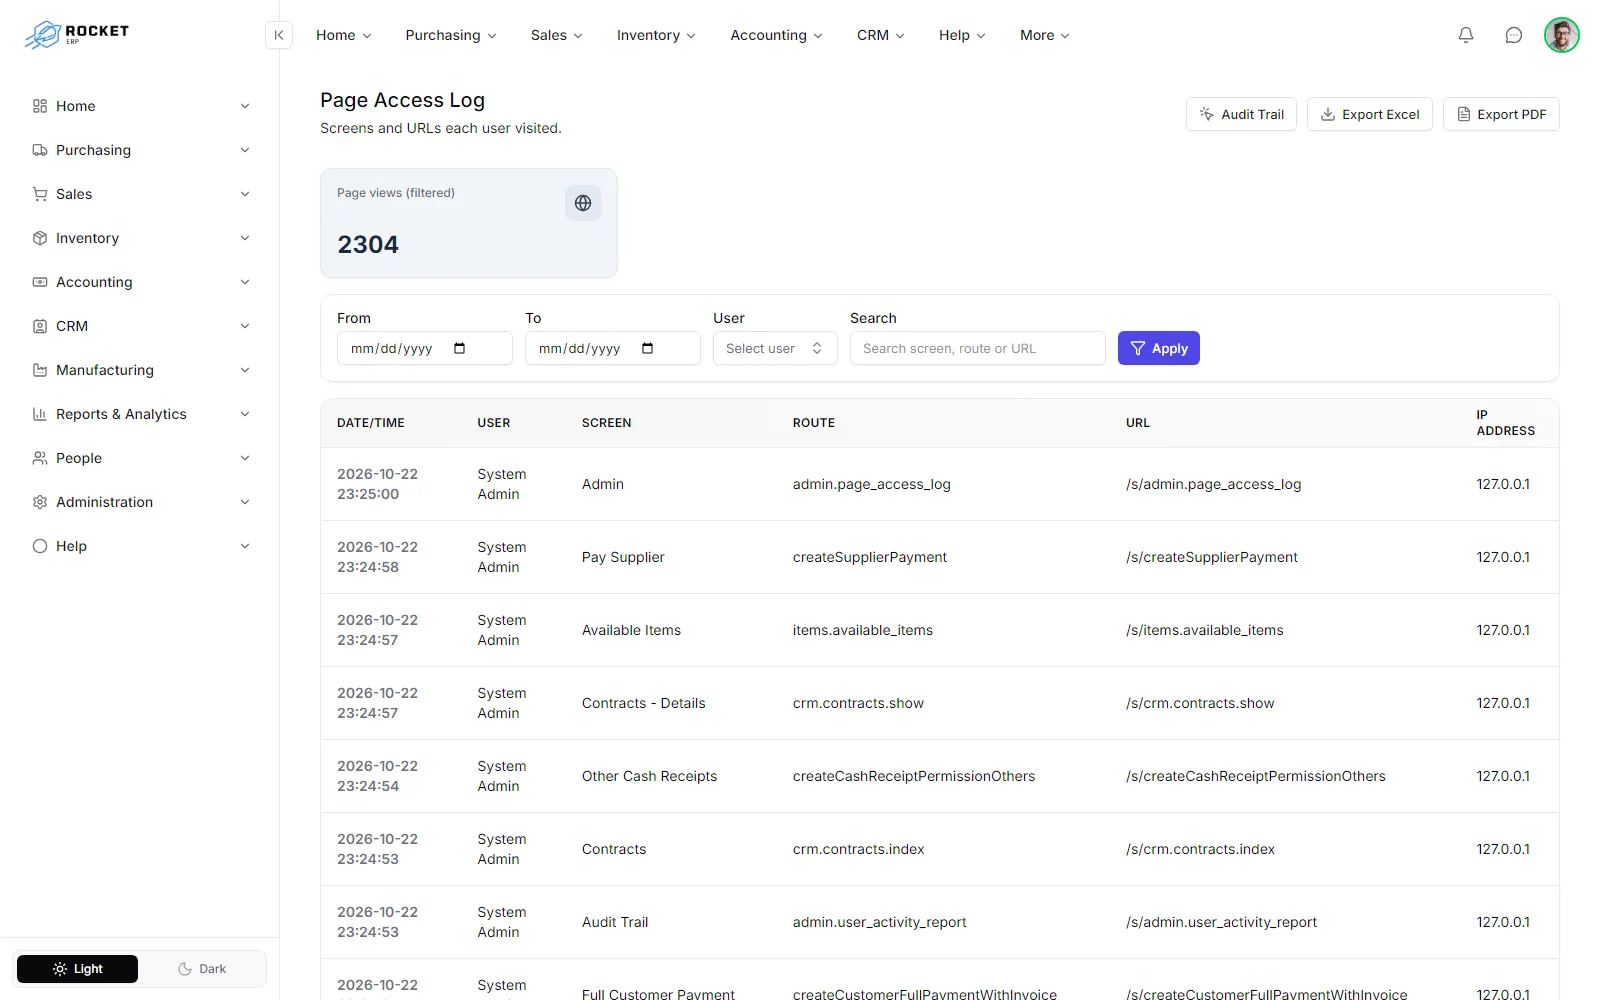Switch to Dark theme
Screen dimensions: 1600x1000
coord(202,969)
